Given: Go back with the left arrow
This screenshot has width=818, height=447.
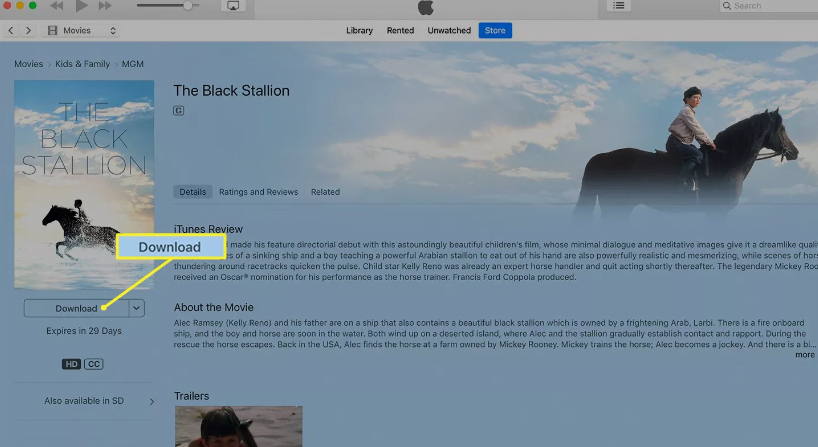Looking at the screenshot, I should 11,31.
